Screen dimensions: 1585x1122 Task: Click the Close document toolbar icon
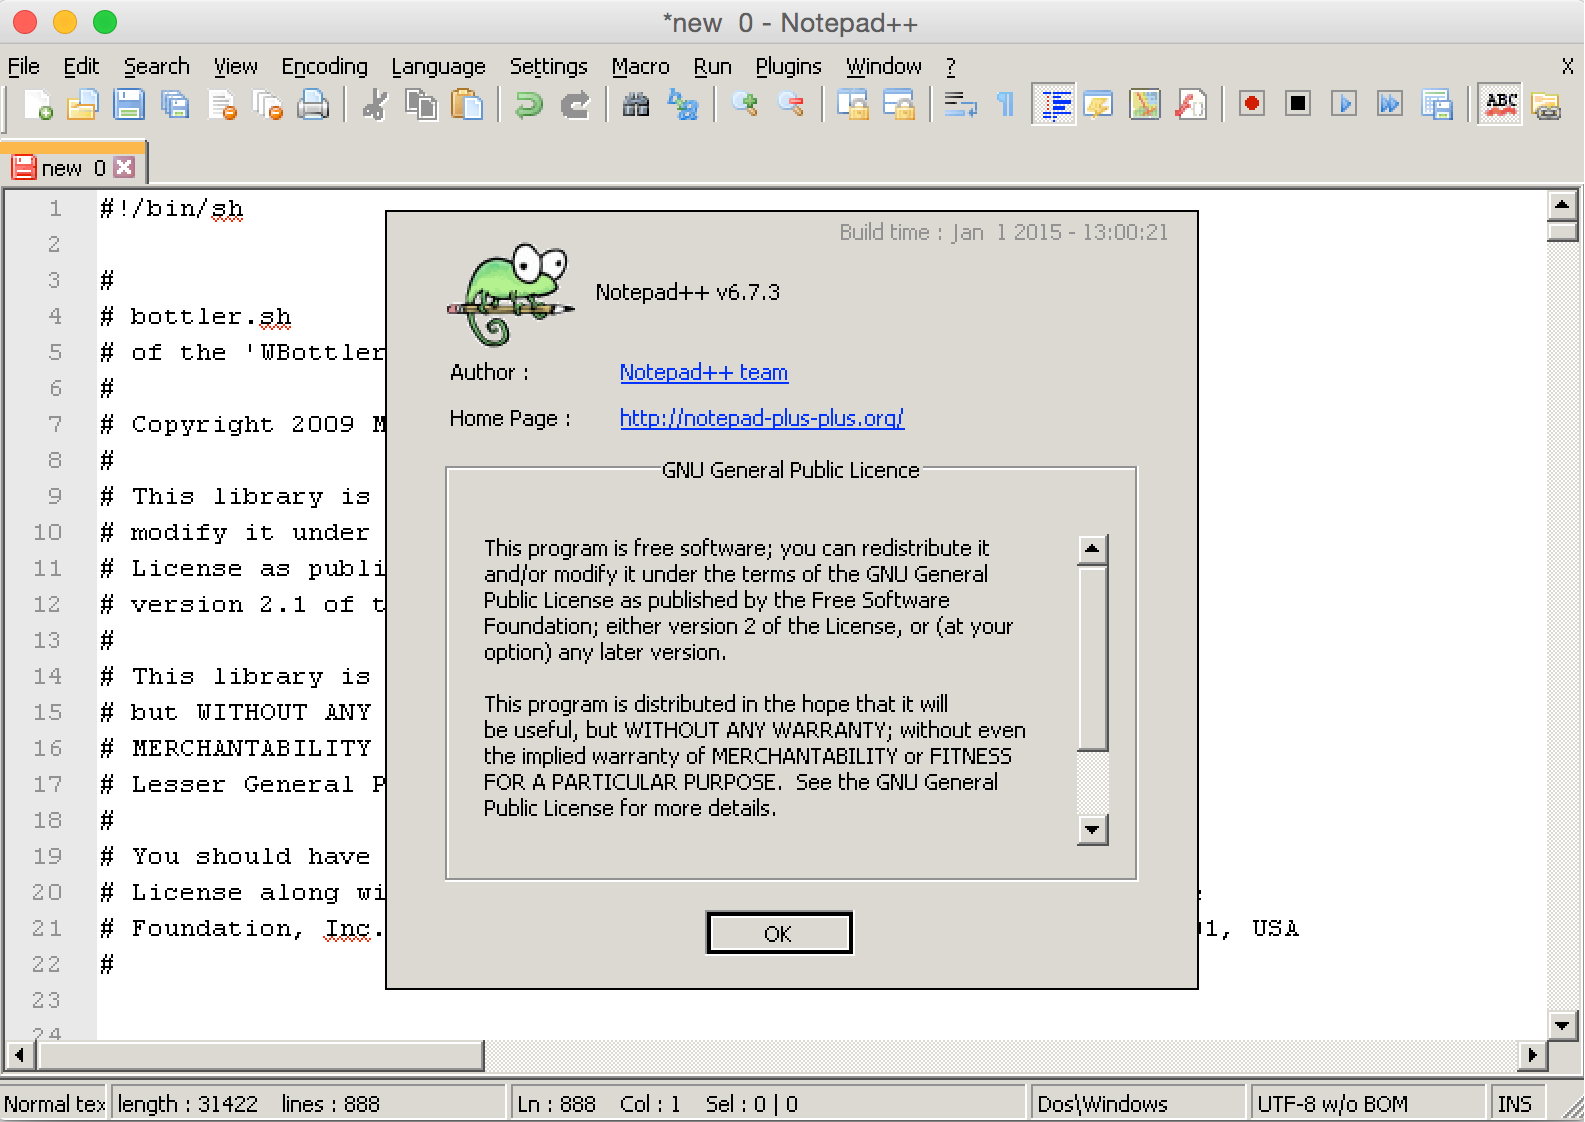(x=222, y=104)
